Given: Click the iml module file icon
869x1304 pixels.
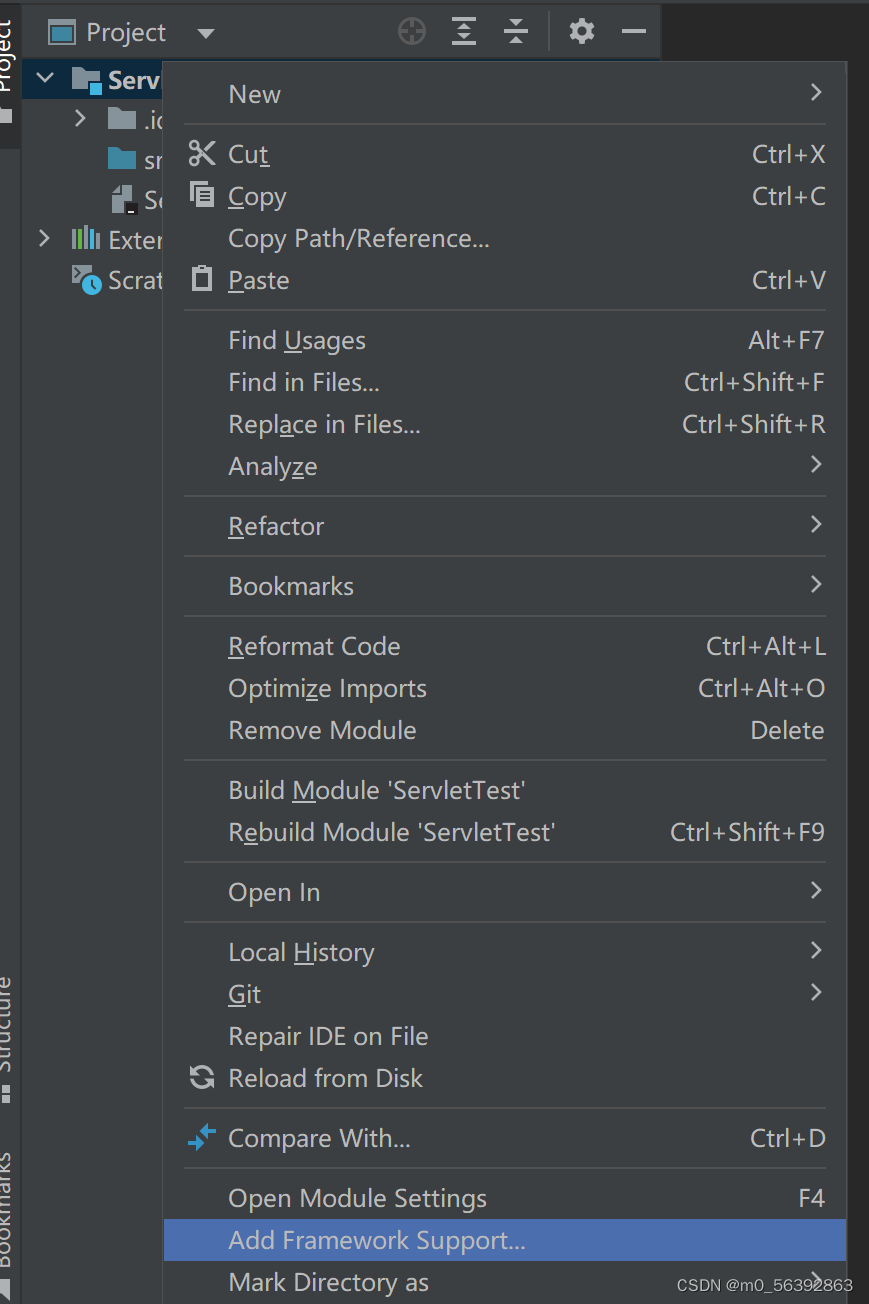Looking at the screenshot, I should click(123, 199).
